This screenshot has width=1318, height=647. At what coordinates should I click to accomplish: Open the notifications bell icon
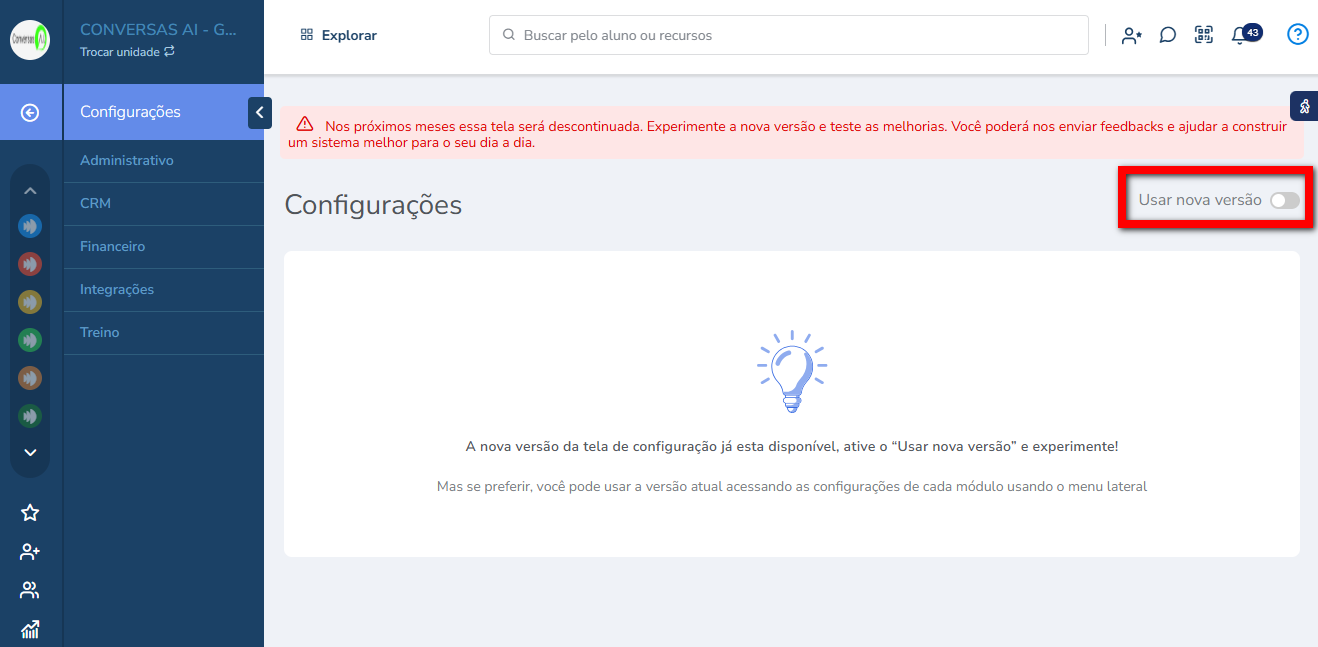coord(1240,35)
